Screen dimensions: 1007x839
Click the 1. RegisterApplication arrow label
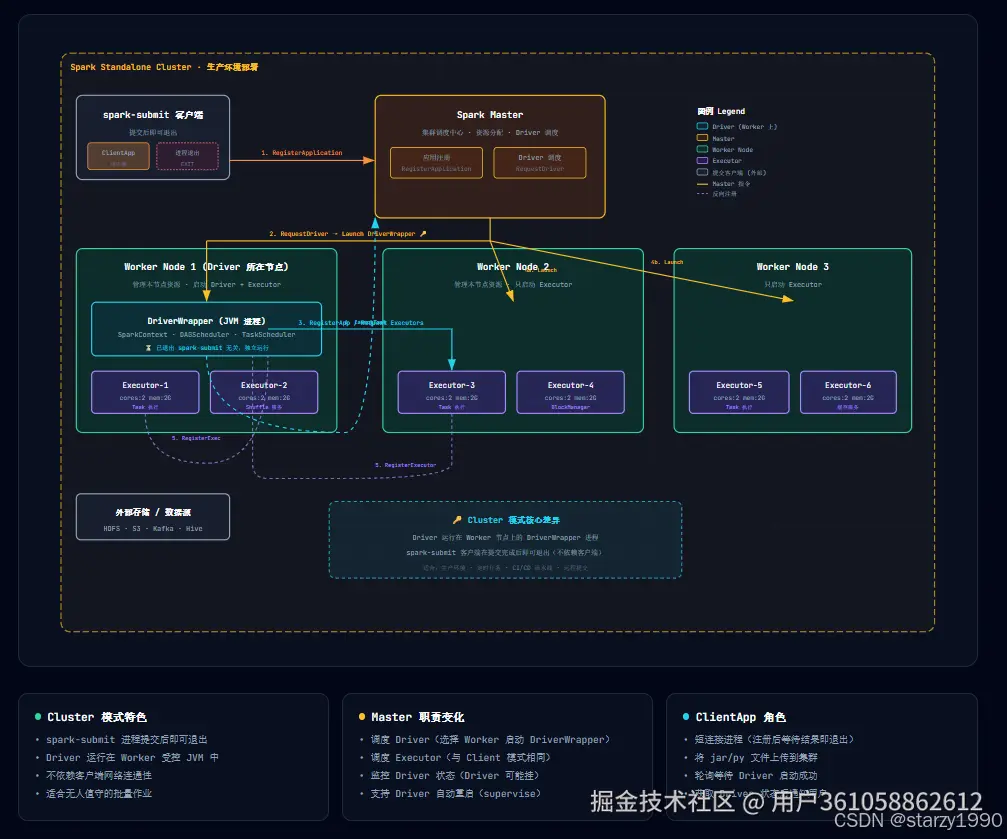302,153
